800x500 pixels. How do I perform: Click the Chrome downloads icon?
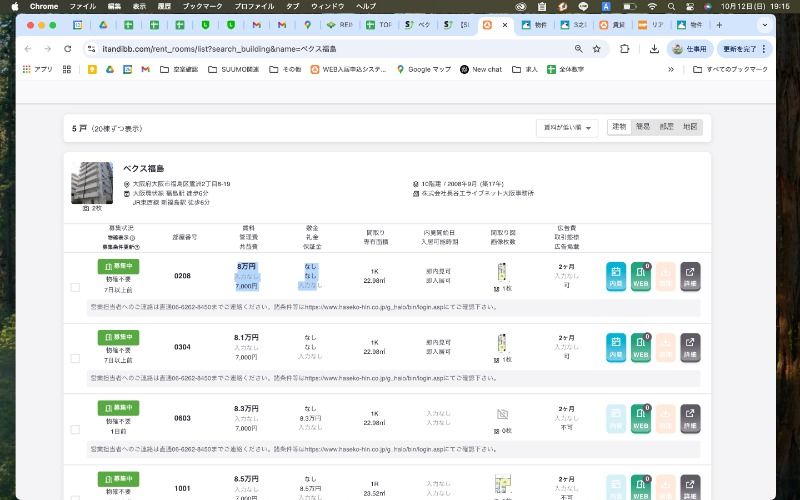click(654, 48)
